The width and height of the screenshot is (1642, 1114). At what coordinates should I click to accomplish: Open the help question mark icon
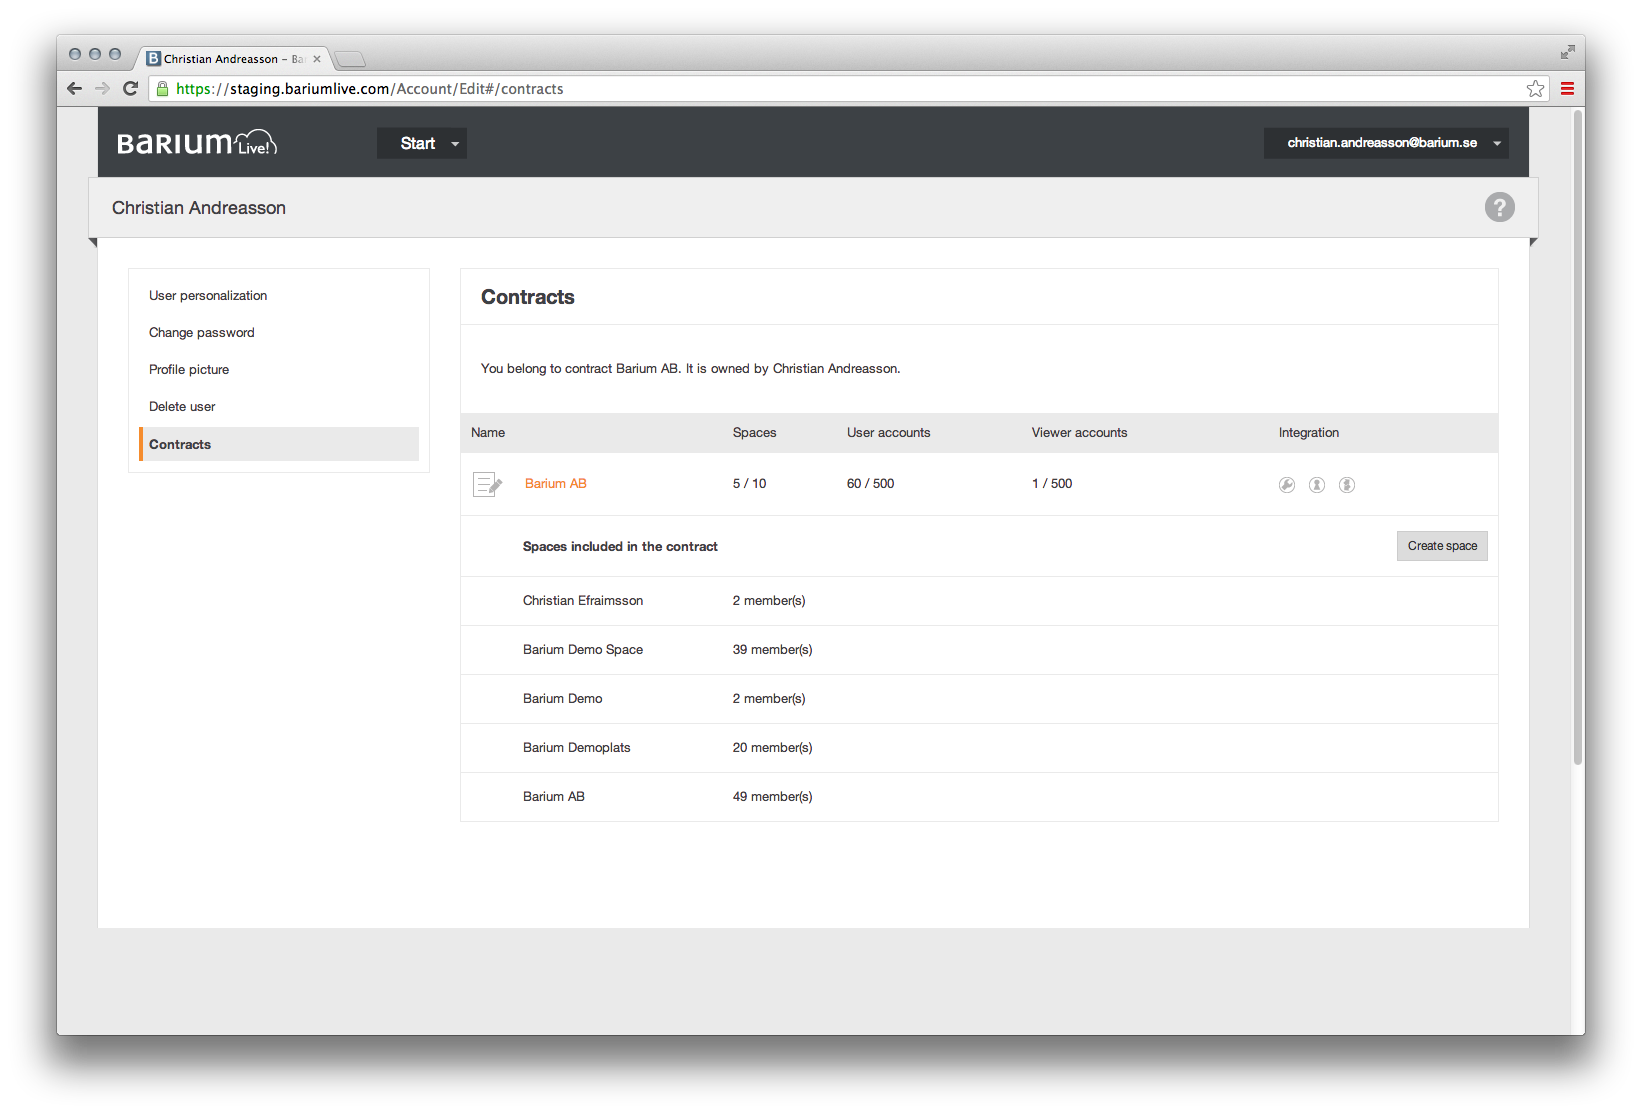(1499, 207)
